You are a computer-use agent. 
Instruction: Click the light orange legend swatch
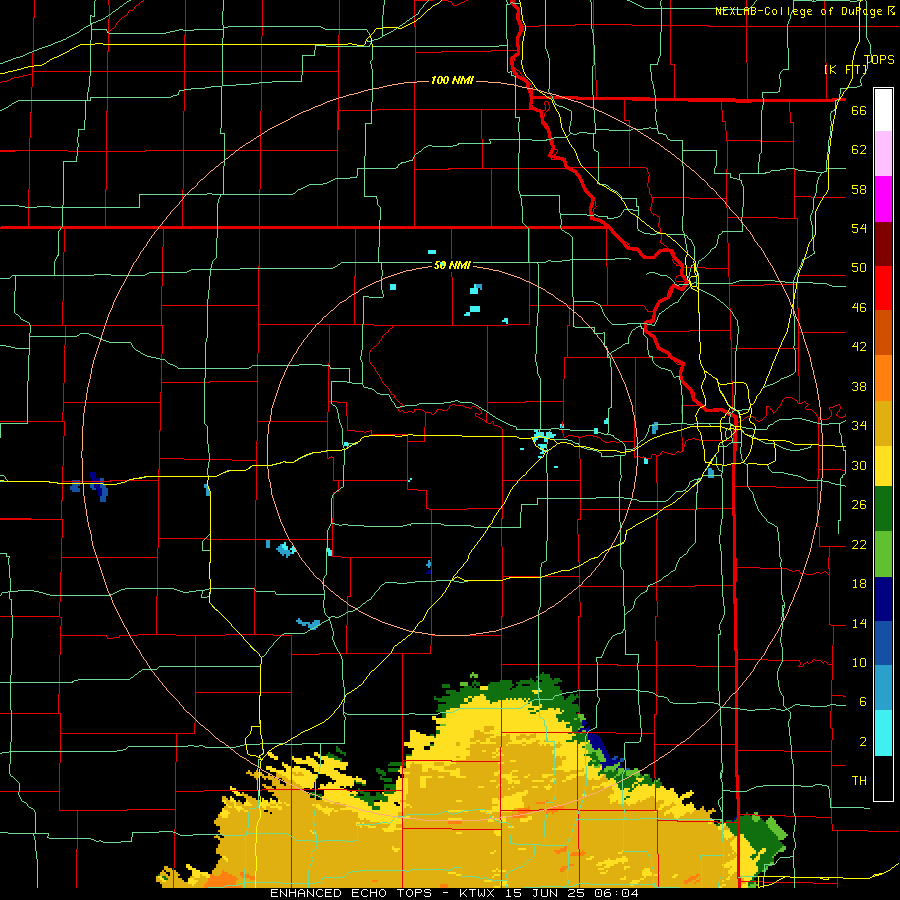[883, 378]
